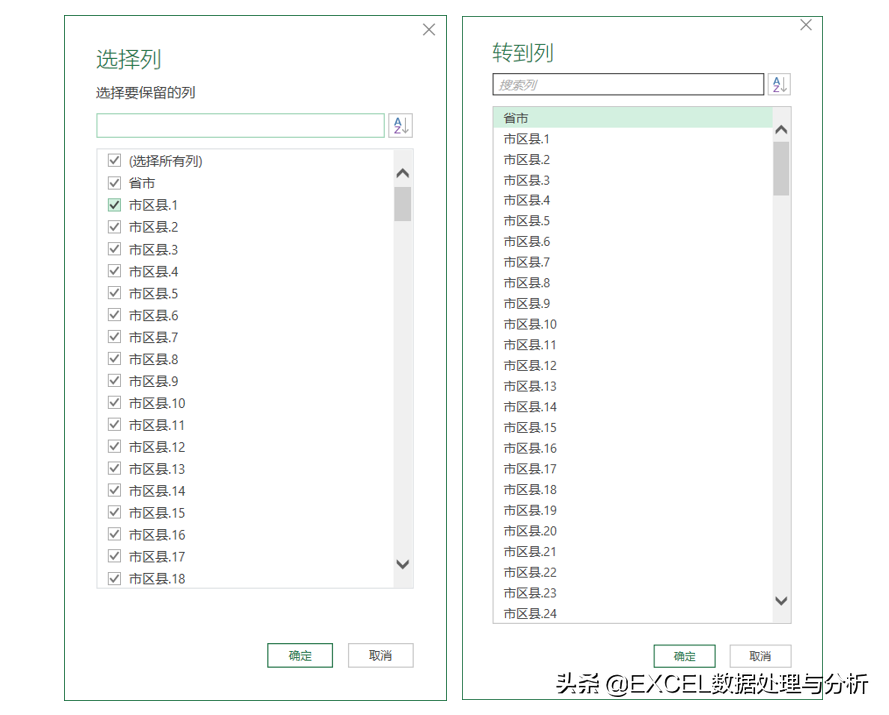The width and height of the screenshot is (889, 715).
Task: Select 市区县.17 in 转到列 list
Action: click(633, 469)
